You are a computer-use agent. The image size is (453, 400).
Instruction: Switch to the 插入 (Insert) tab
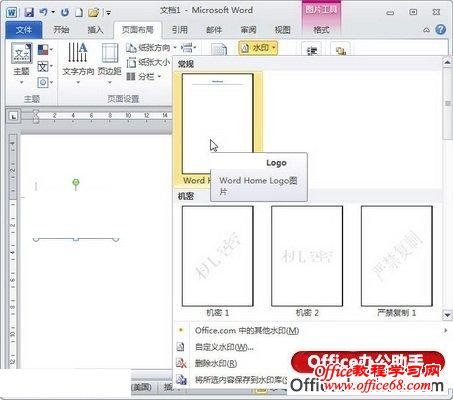point(95,30)
